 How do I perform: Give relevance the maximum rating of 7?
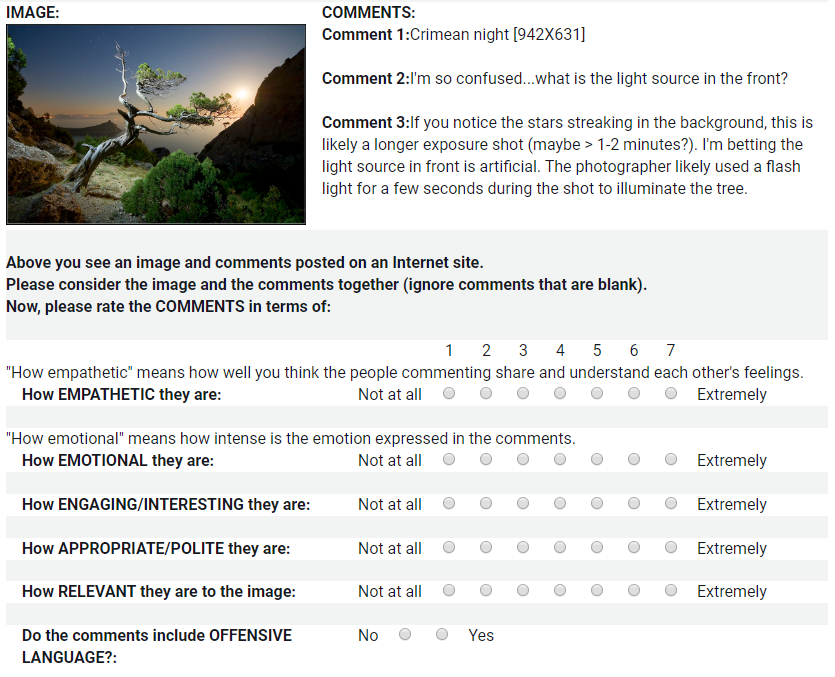click(671, 591)
